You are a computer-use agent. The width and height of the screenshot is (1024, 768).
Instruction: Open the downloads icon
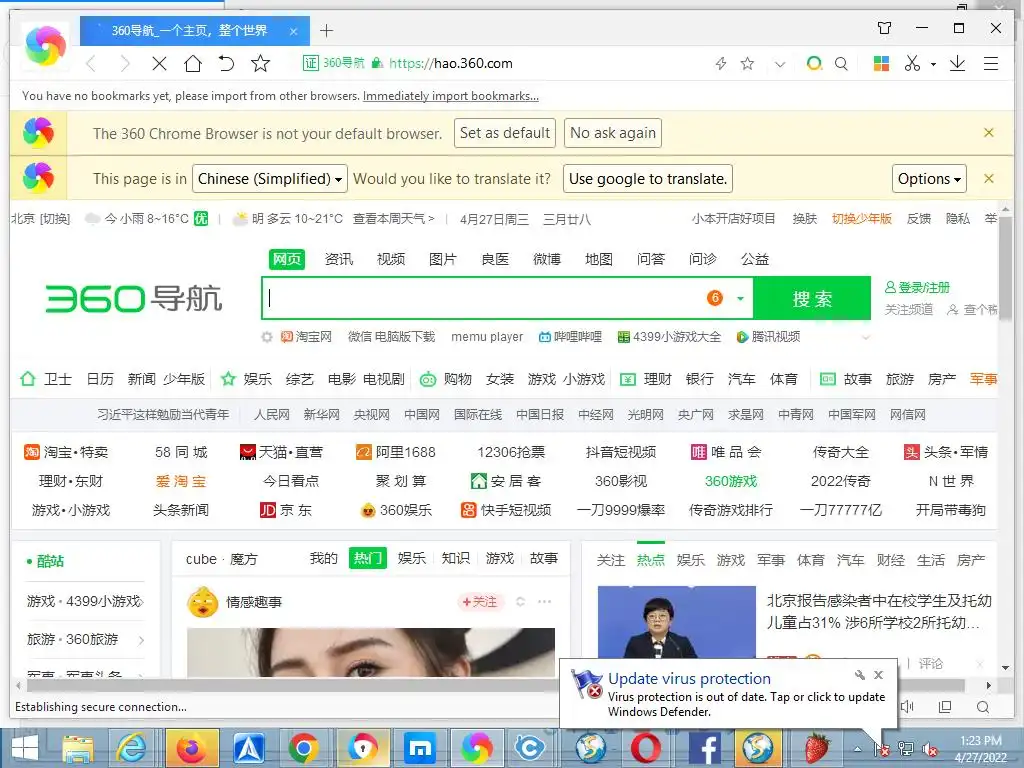[957, 63]
